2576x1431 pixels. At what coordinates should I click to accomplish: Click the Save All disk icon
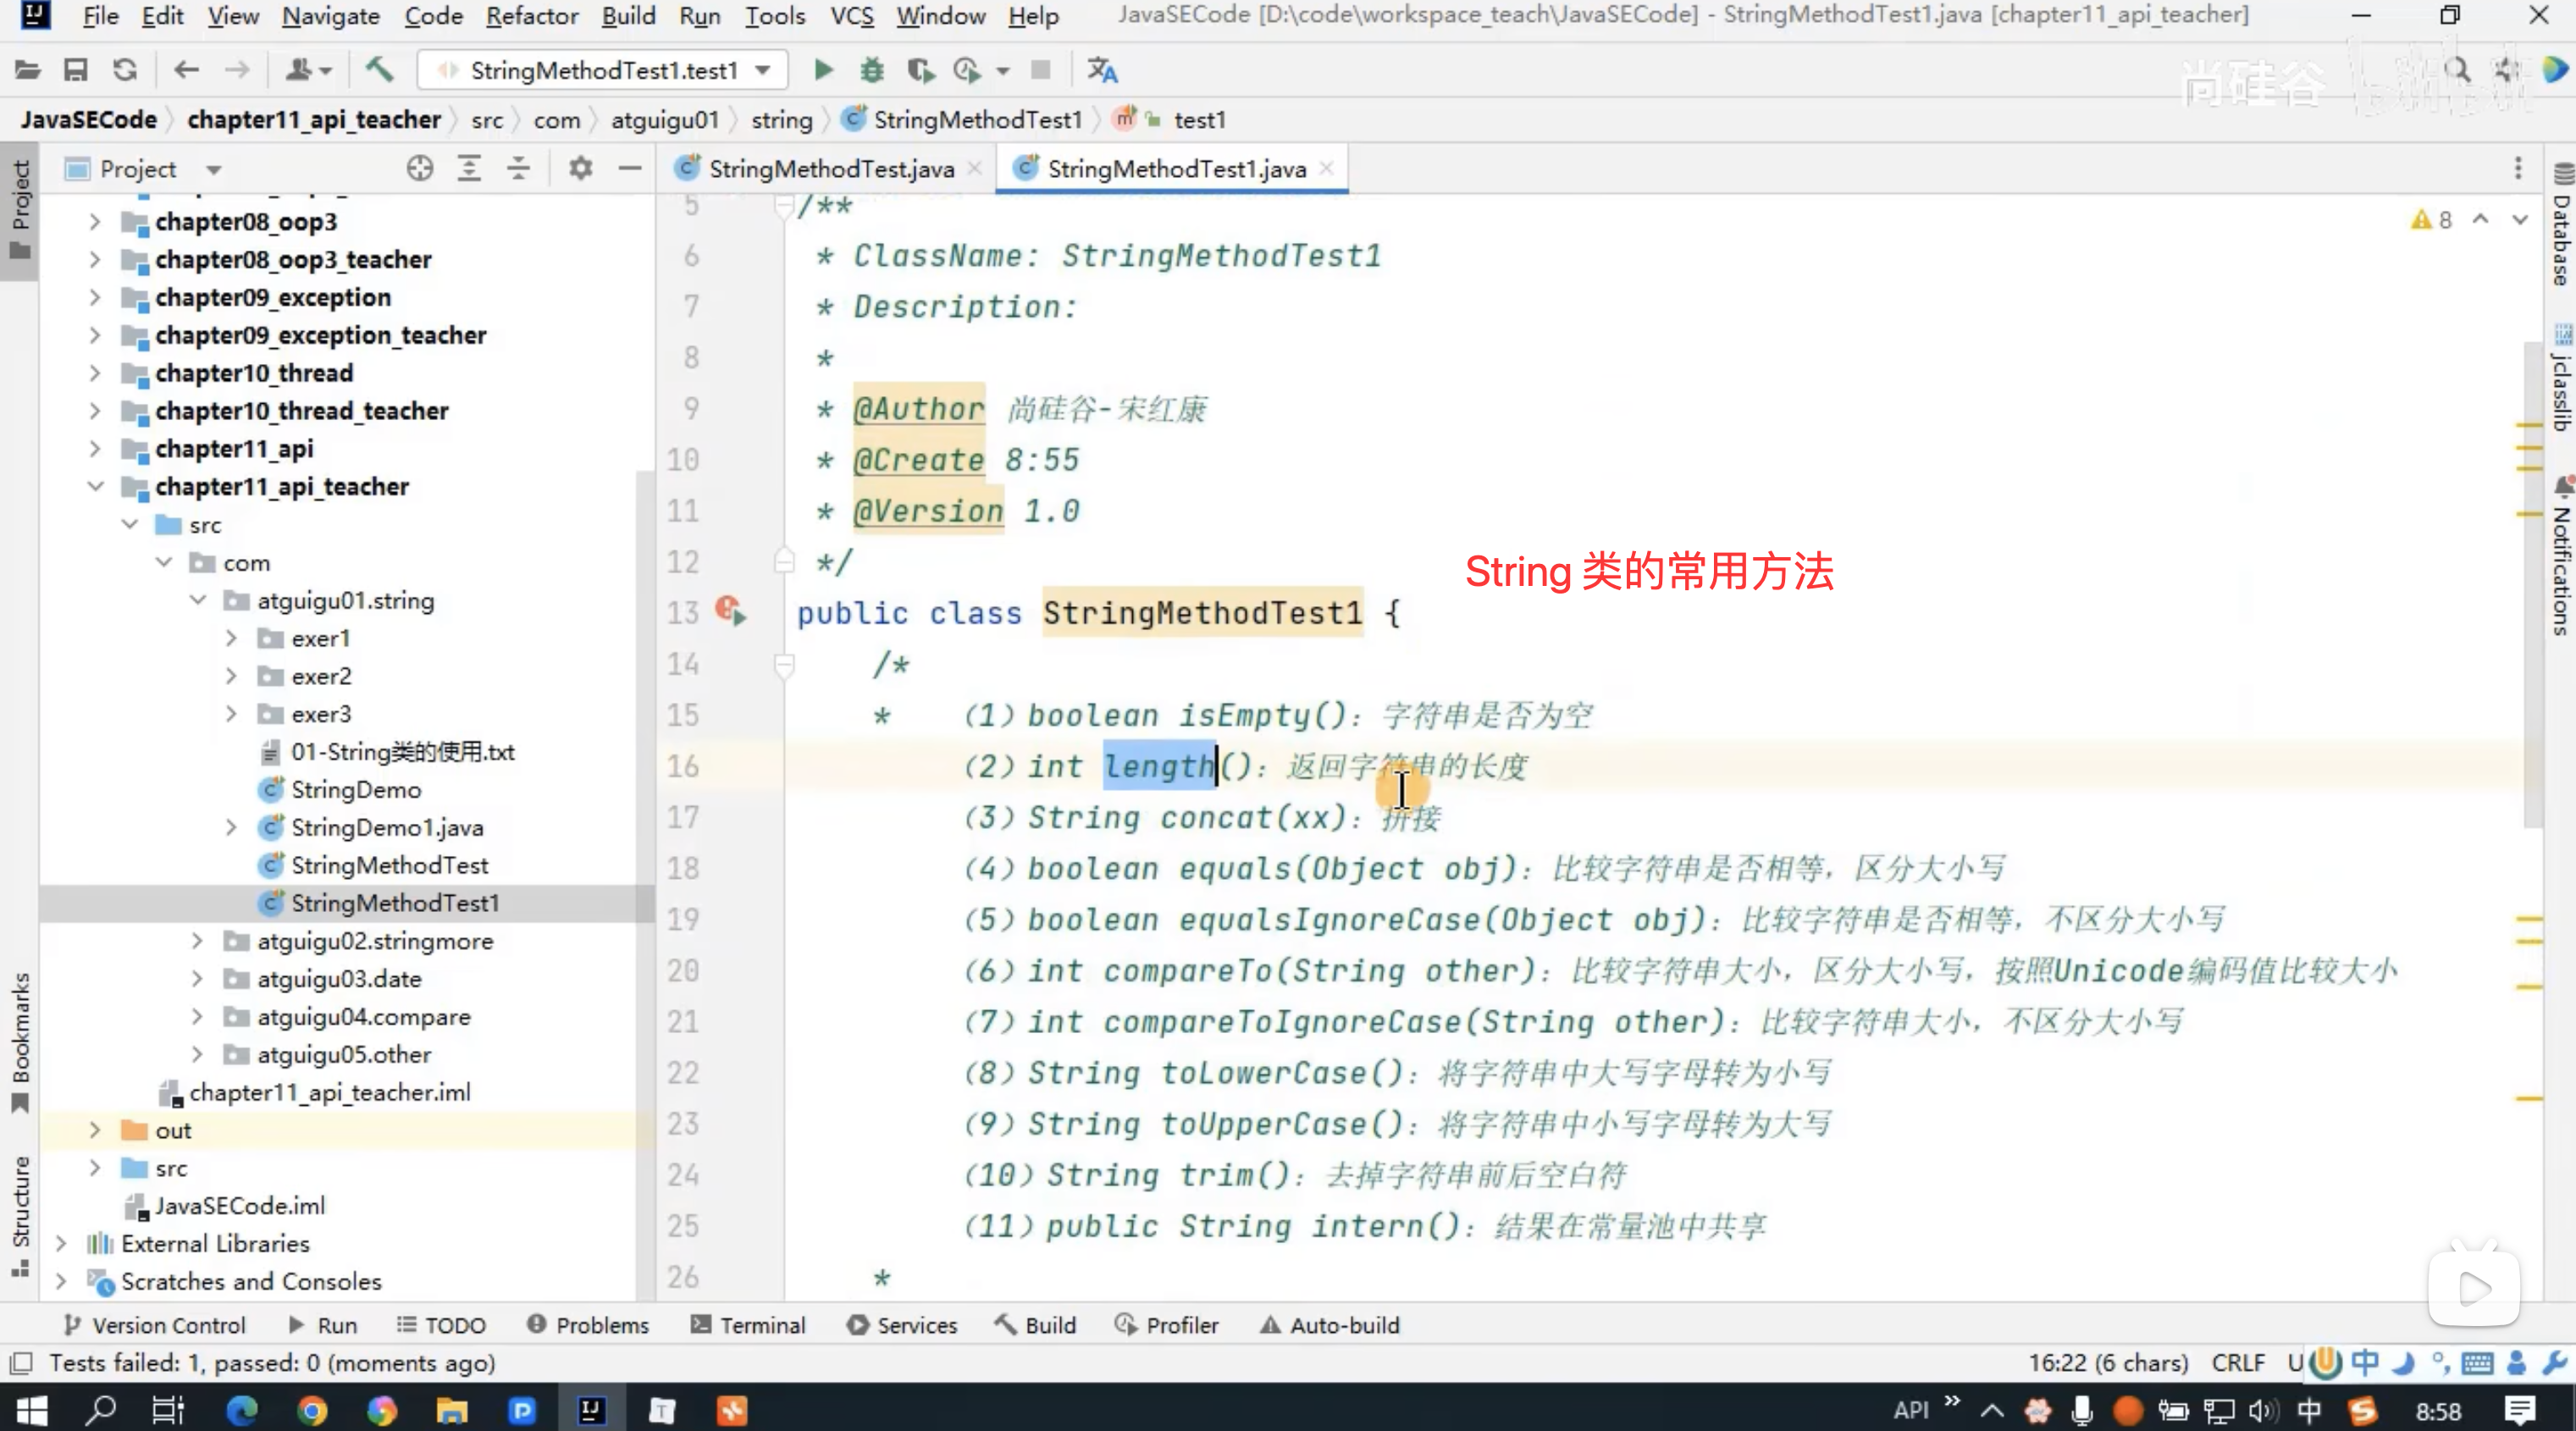(x=76, y=70)
